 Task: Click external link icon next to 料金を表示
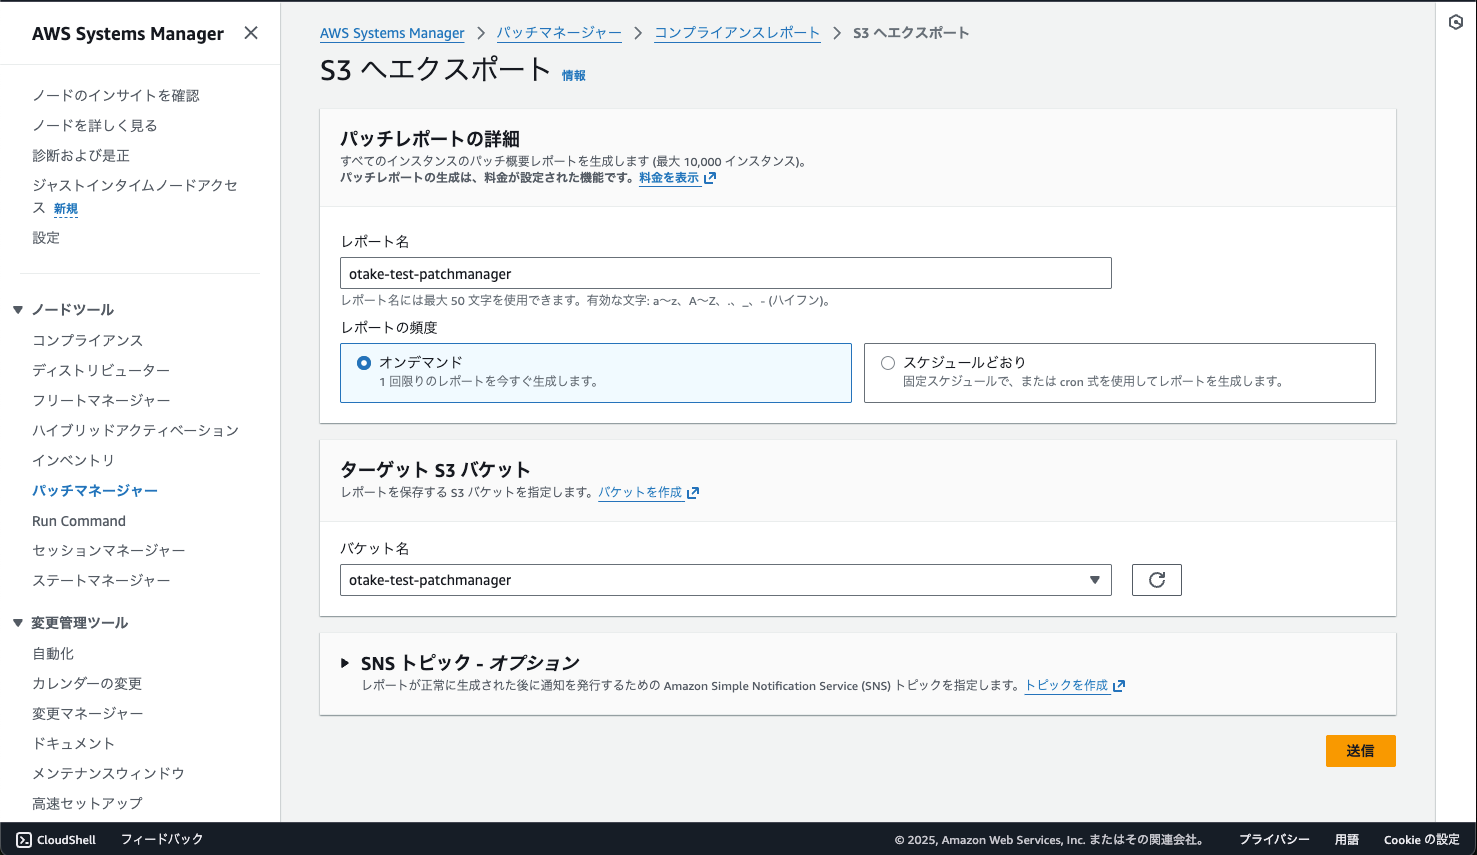pyautogui.click(x=710, y=178)
